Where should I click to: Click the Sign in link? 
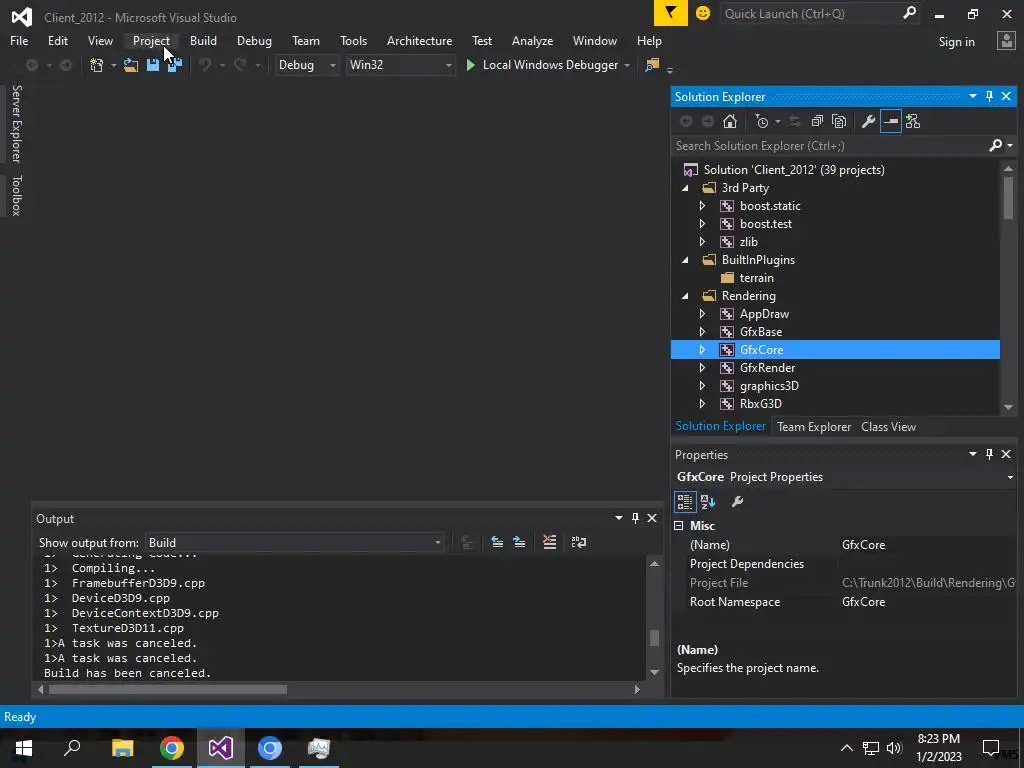tap(956, 42)
